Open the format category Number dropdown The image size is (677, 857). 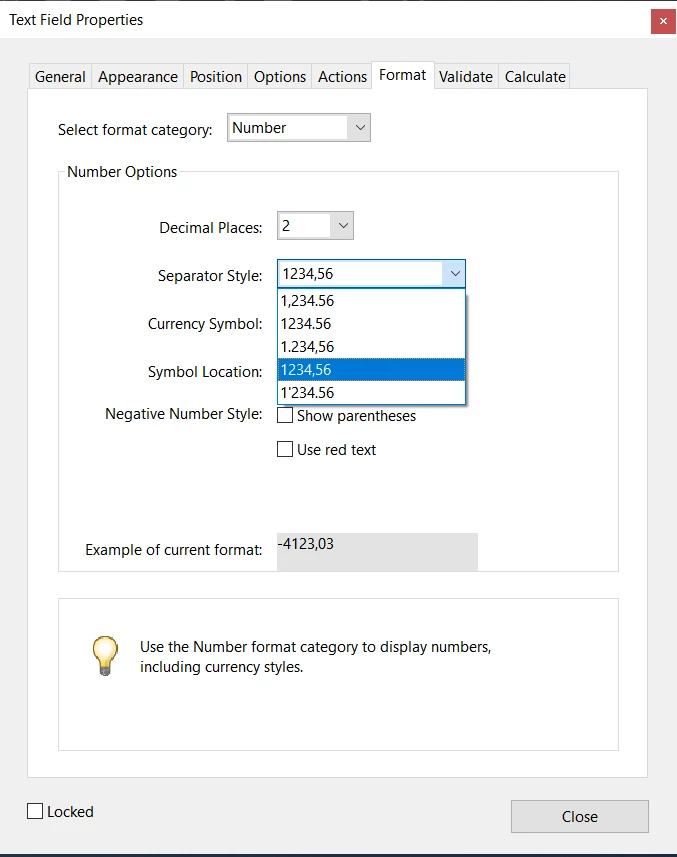point(299,127)
